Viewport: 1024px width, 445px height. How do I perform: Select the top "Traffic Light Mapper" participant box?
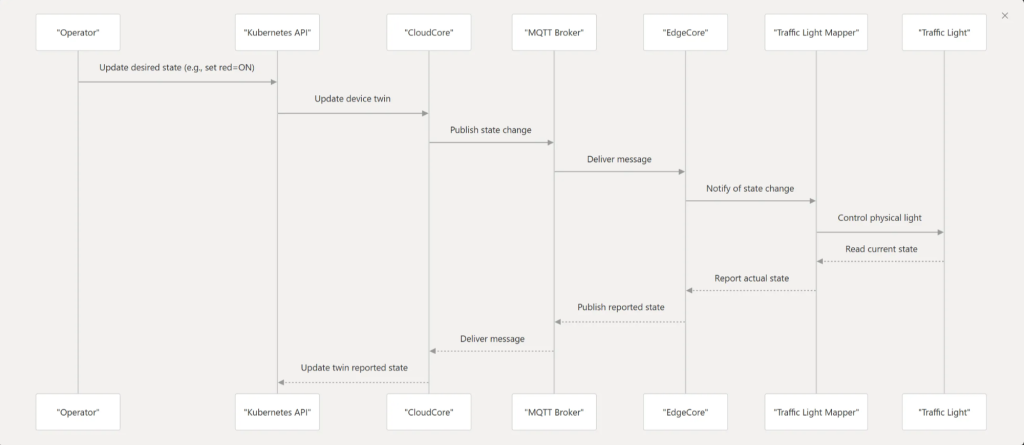(816, 33)
